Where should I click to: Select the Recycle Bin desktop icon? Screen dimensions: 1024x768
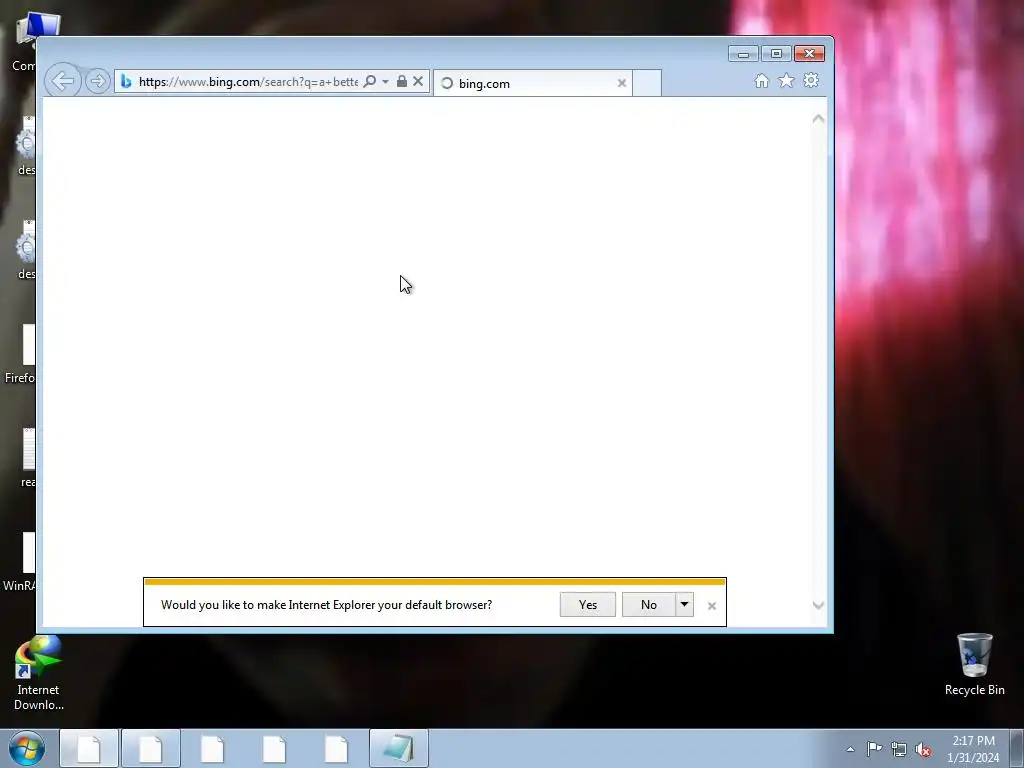pyautogui.click(x=974, y=664)
